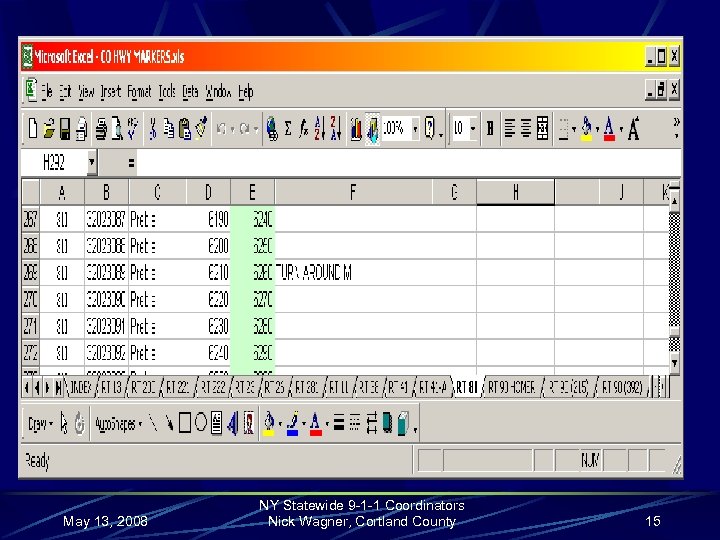
Task: Center text with the toolbar icon
Action: [526, 128]
